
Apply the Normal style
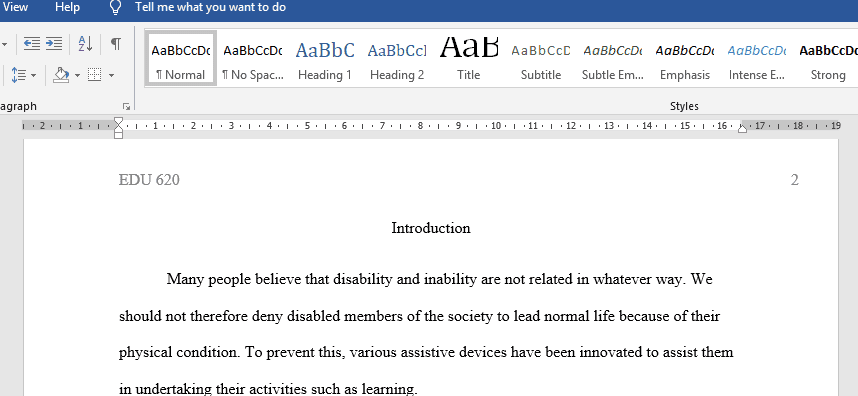[181, 59]
